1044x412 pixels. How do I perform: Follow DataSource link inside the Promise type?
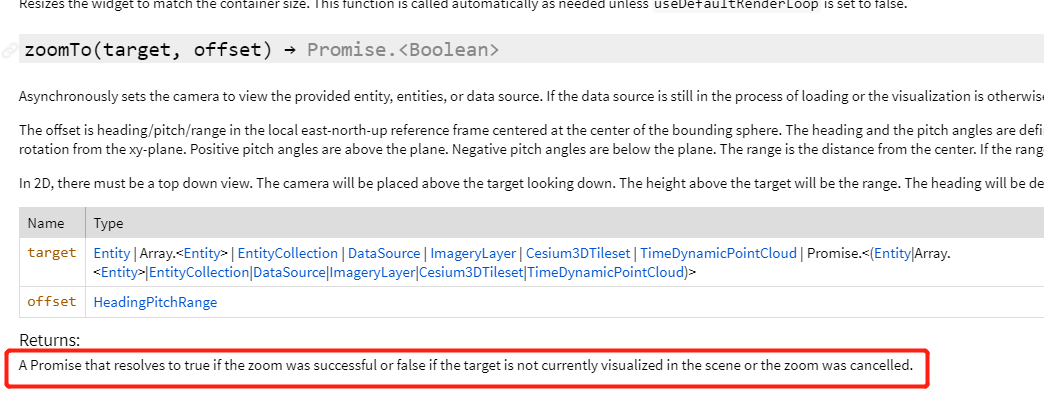[x=289, y=272]
